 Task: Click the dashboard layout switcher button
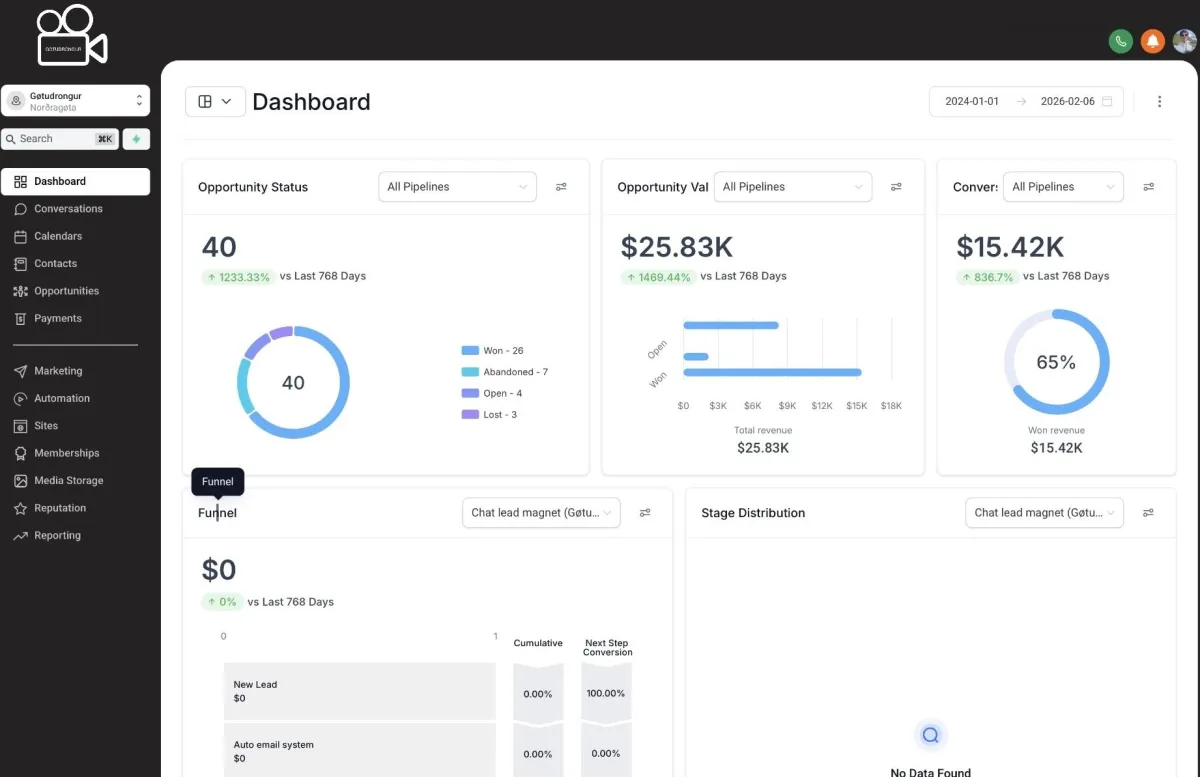coord(215,101)
